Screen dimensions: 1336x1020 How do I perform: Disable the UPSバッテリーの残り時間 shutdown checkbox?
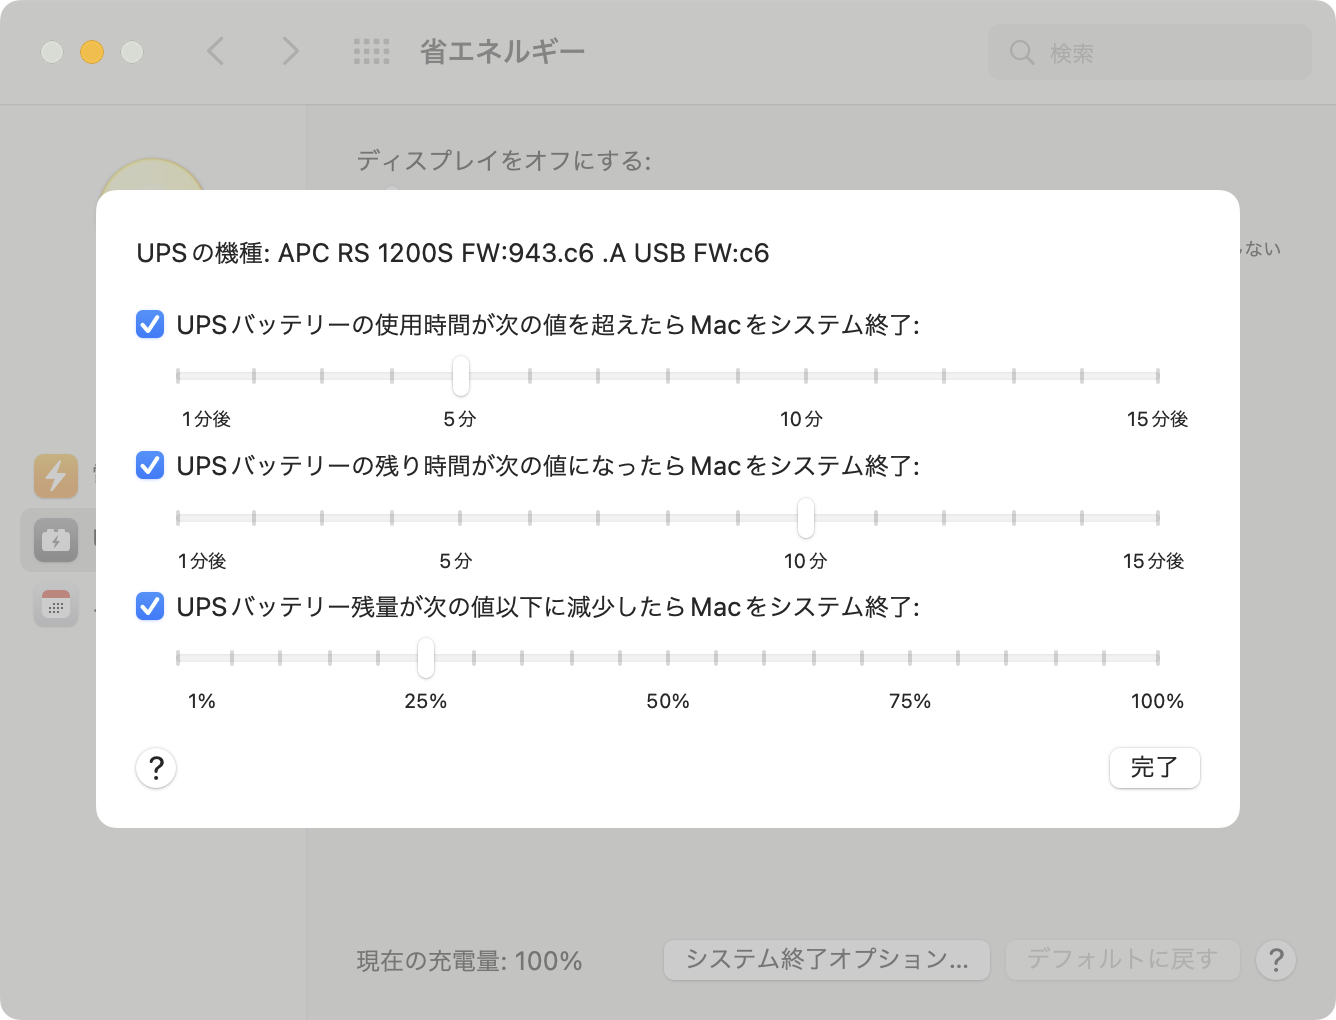(x=150, y=466)
